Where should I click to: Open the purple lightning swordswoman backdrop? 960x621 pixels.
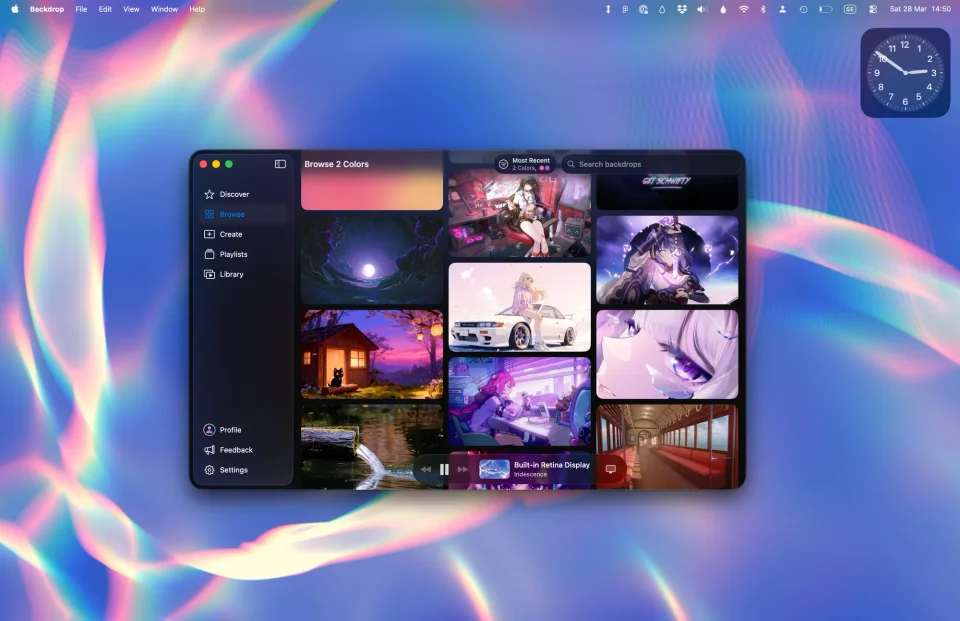pos(667,260)
